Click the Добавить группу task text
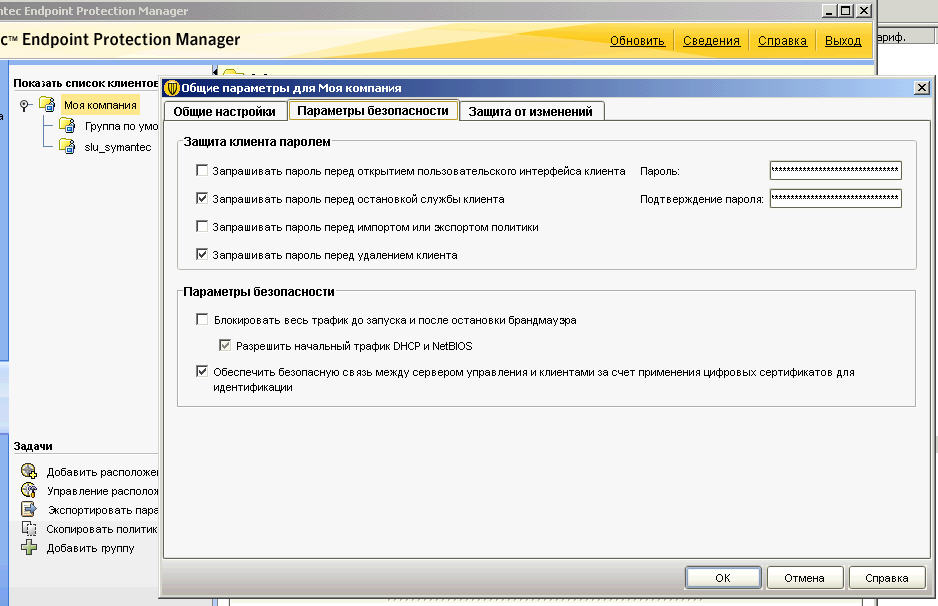 90,549
